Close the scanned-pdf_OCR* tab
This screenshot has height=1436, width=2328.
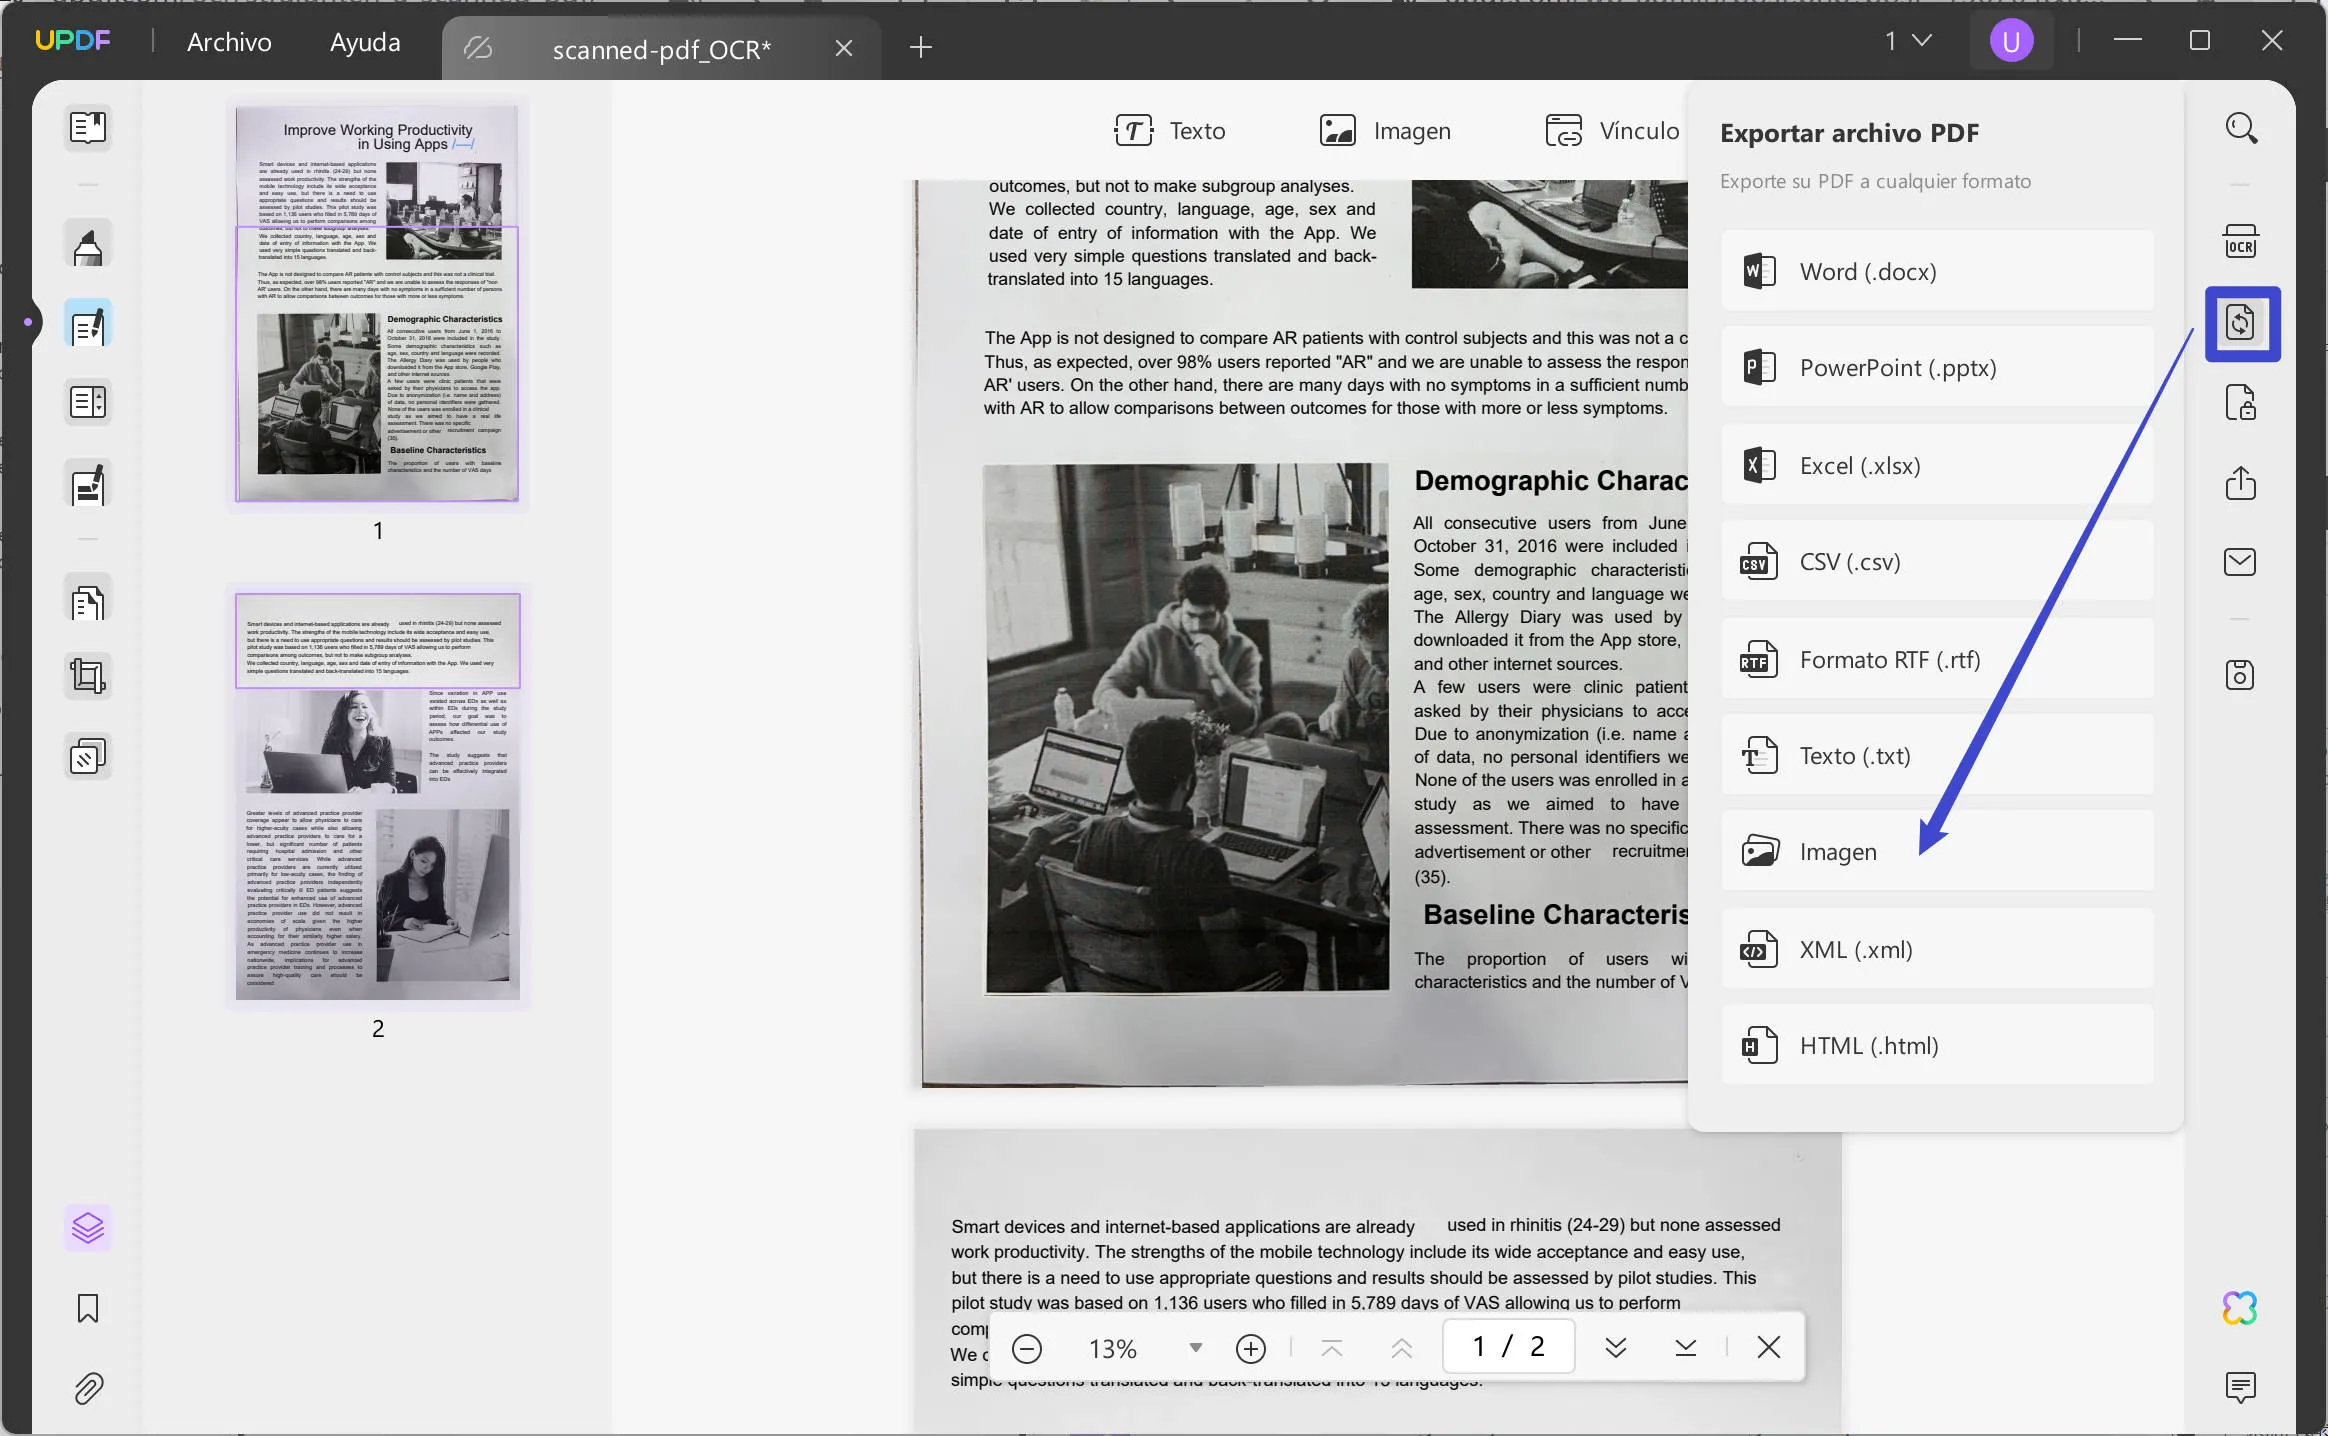coord(844,48)
